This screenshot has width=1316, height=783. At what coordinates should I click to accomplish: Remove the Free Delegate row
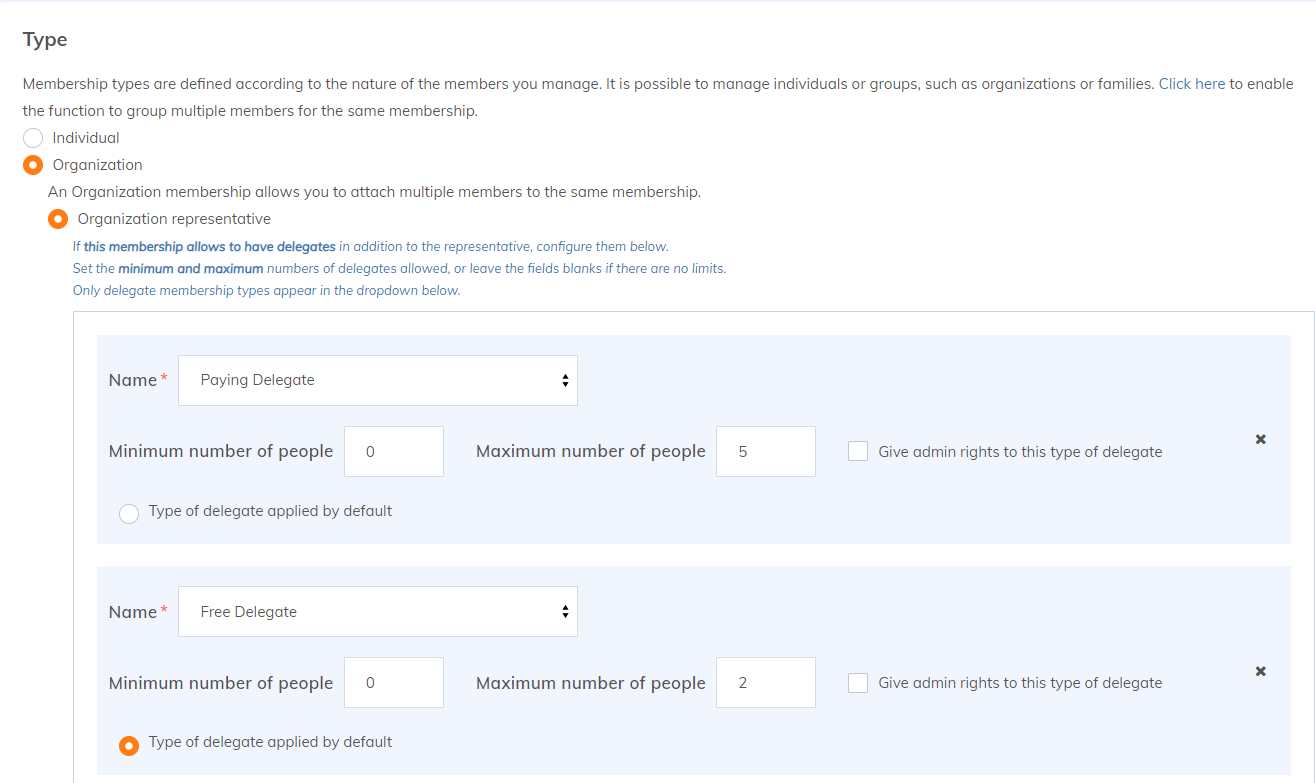(1260, 671)
